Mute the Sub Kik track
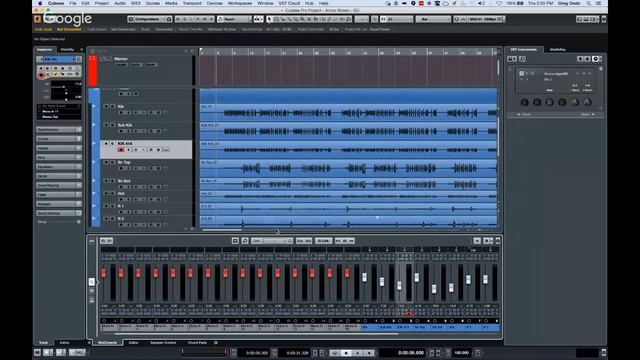 coord(106,125)
